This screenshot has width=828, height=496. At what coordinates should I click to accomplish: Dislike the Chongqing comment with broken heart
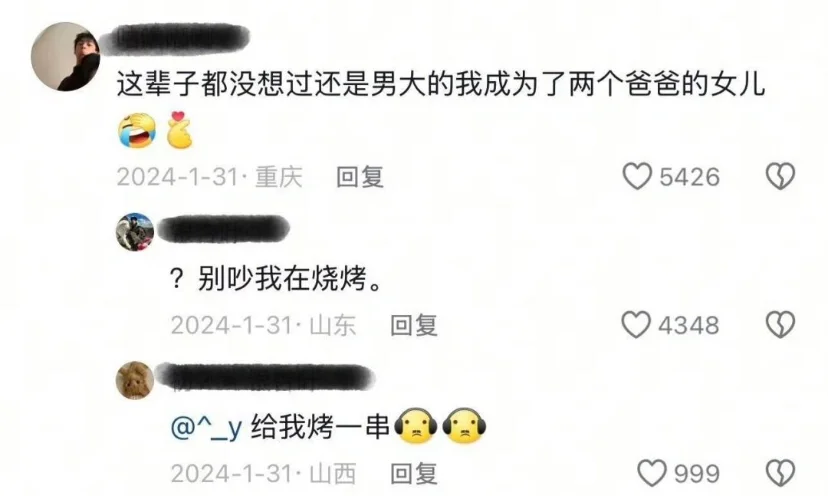point(780,176)
